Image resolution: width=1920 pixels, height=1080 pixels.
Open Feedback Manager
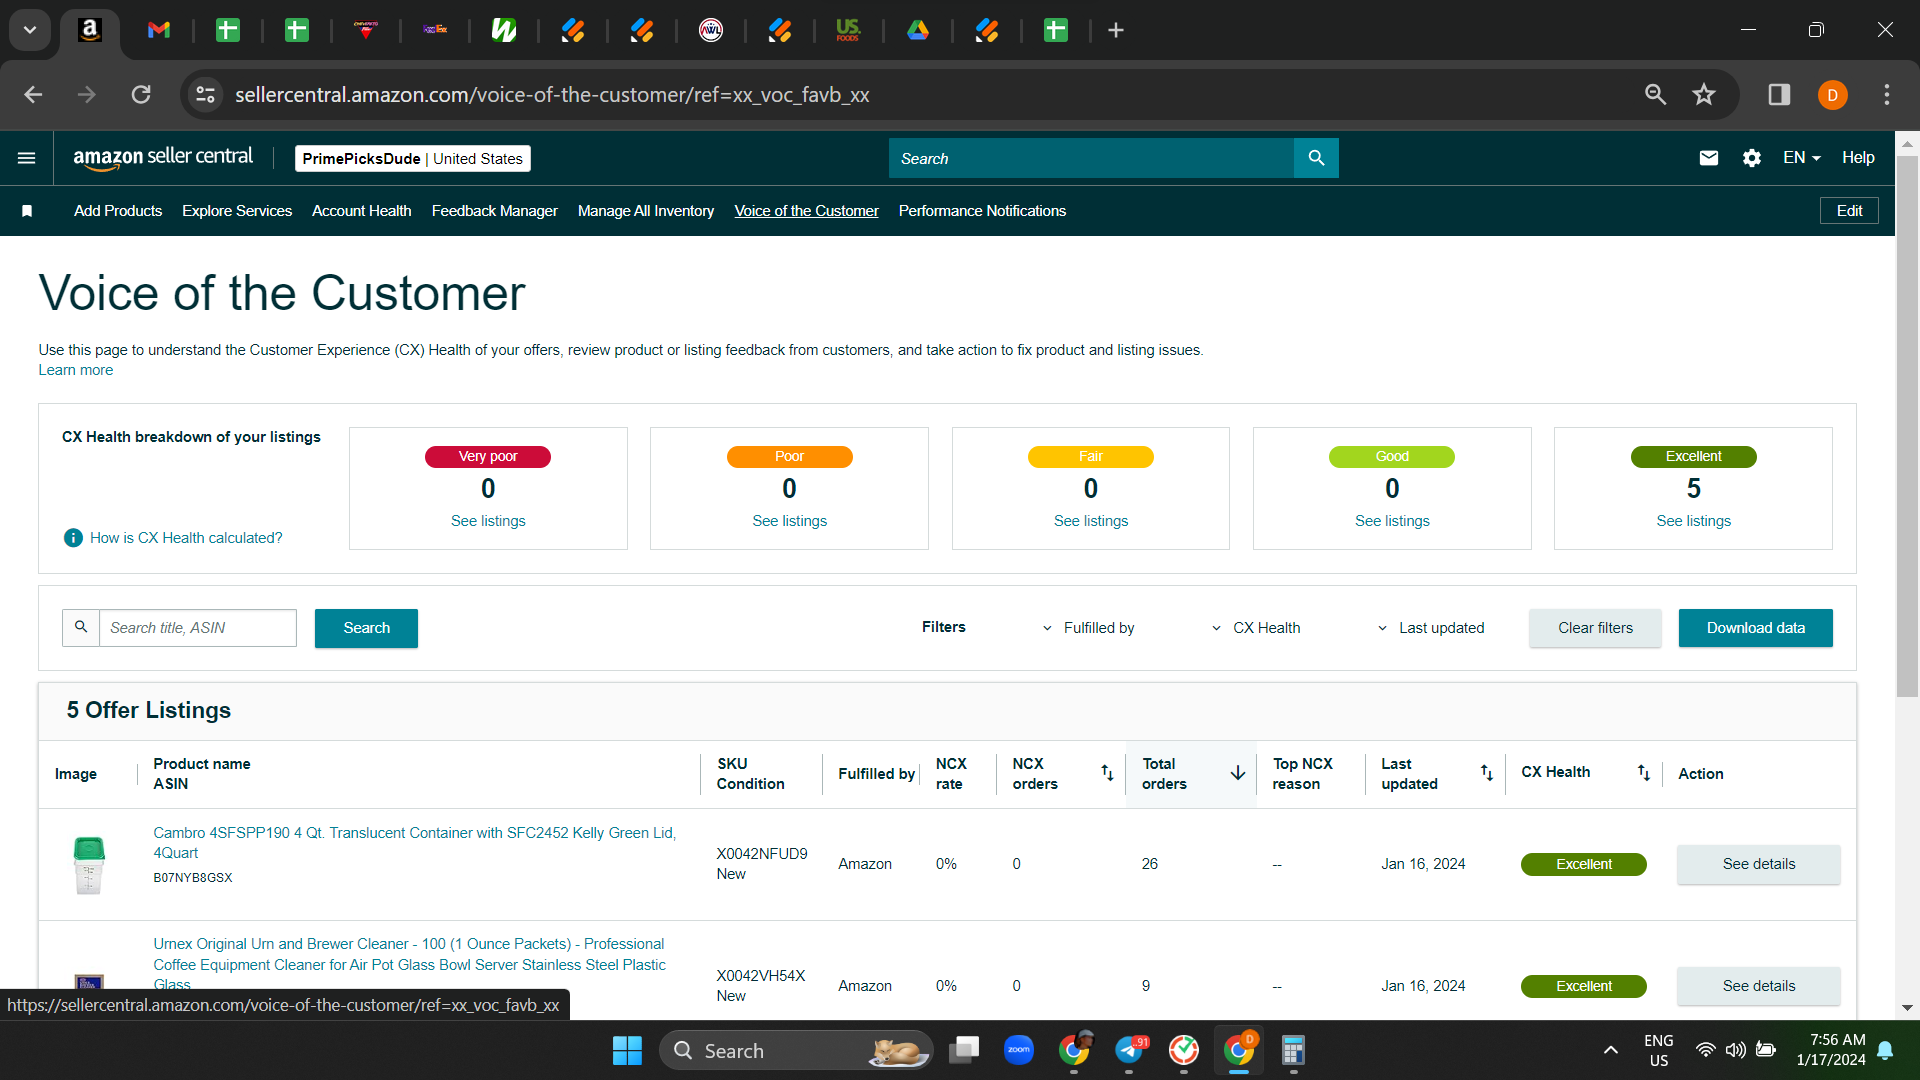point(495,211)
